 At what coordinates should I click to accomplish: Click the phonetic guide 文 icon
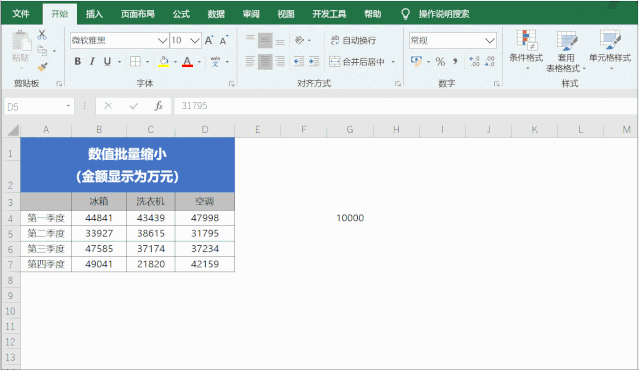click(x=215, y=62)
